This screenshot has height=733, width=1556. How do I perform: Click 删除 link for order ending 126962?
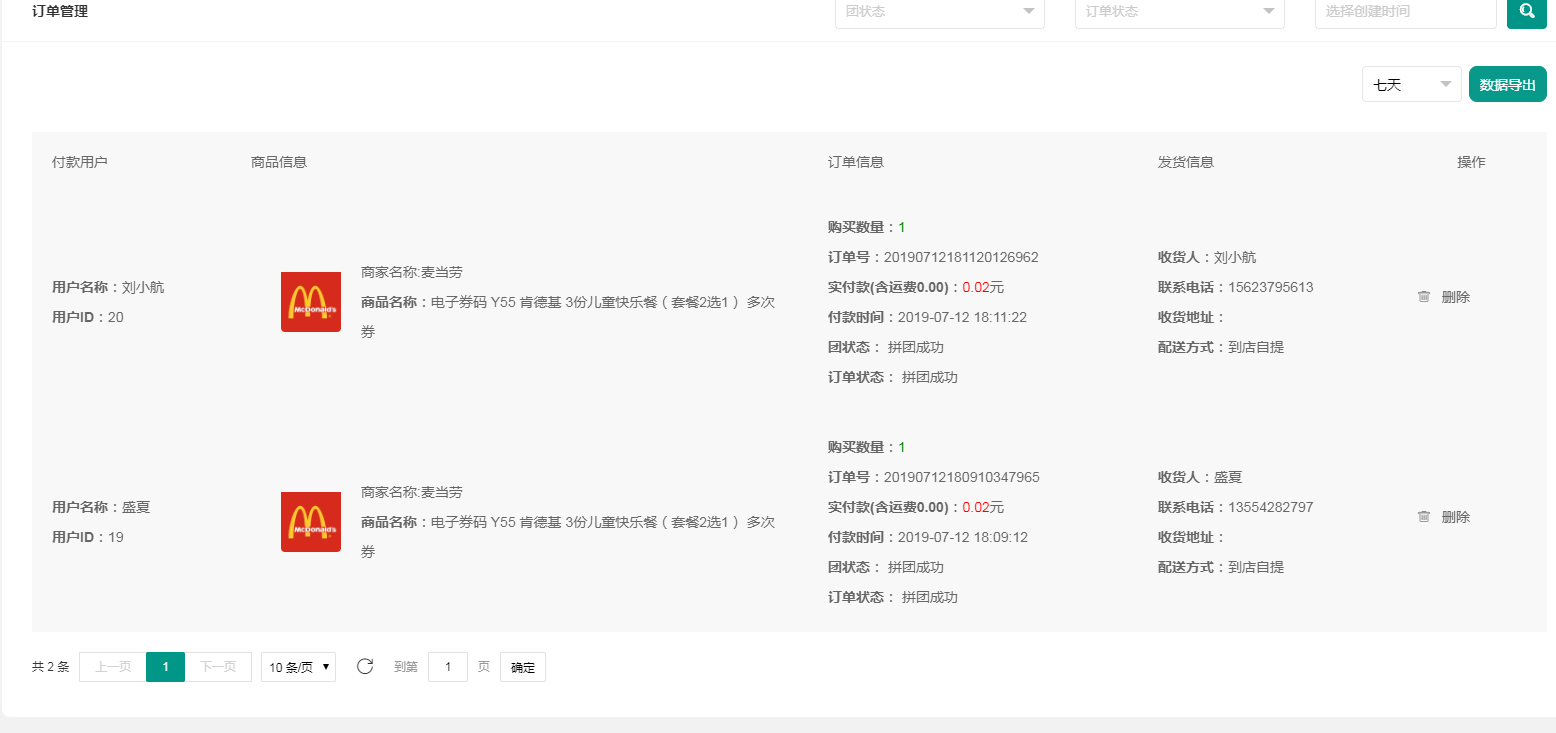[x=1455, y=297]
